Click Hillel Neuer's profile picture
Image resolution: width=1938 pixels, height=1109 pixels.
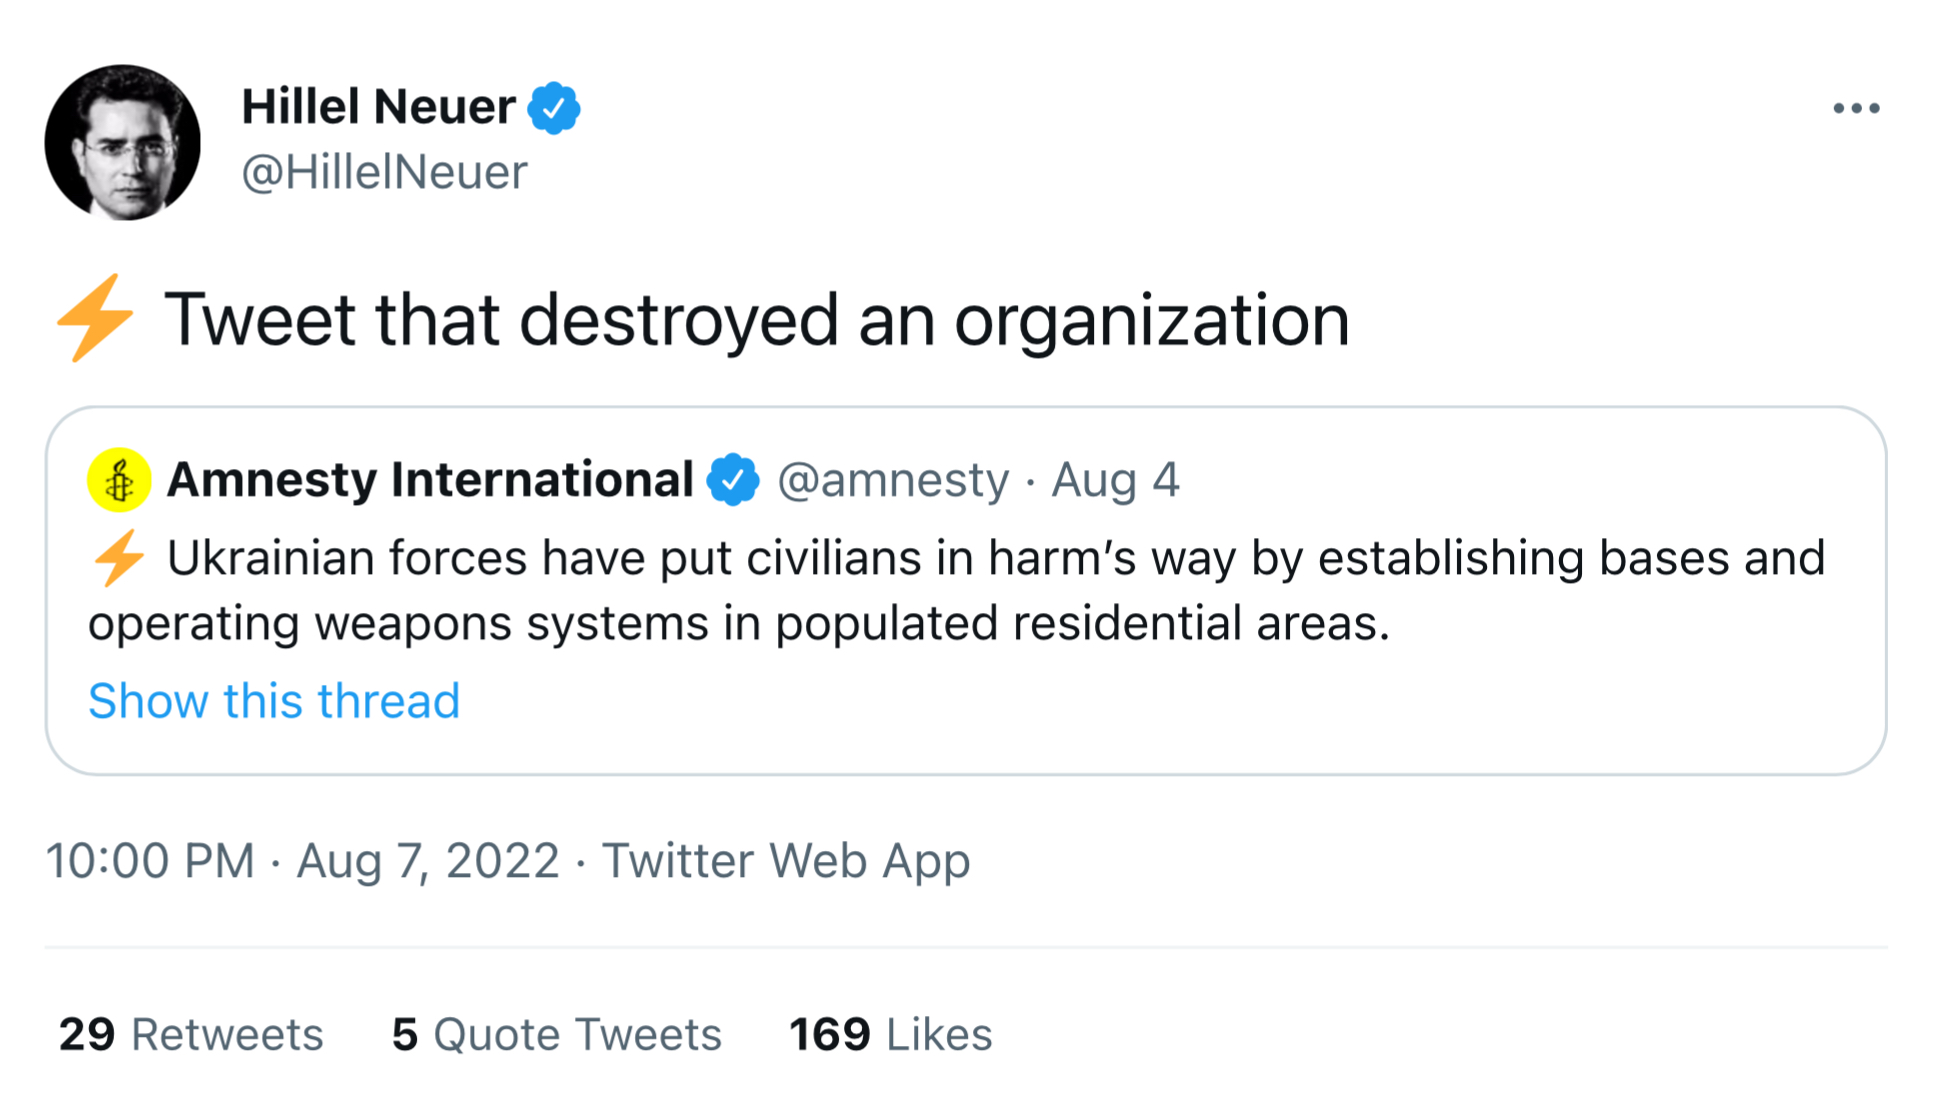coord(122,143)
